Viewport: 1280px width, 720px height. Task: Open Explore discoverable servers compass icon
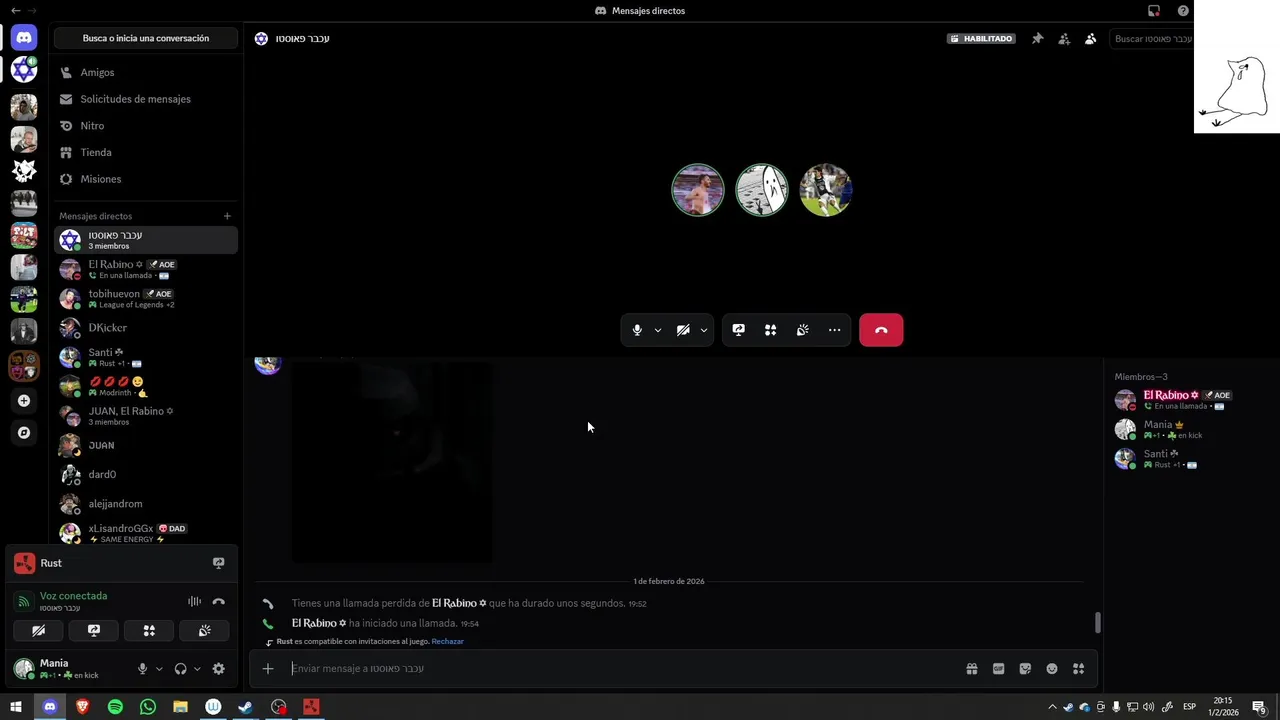(24, 433)
